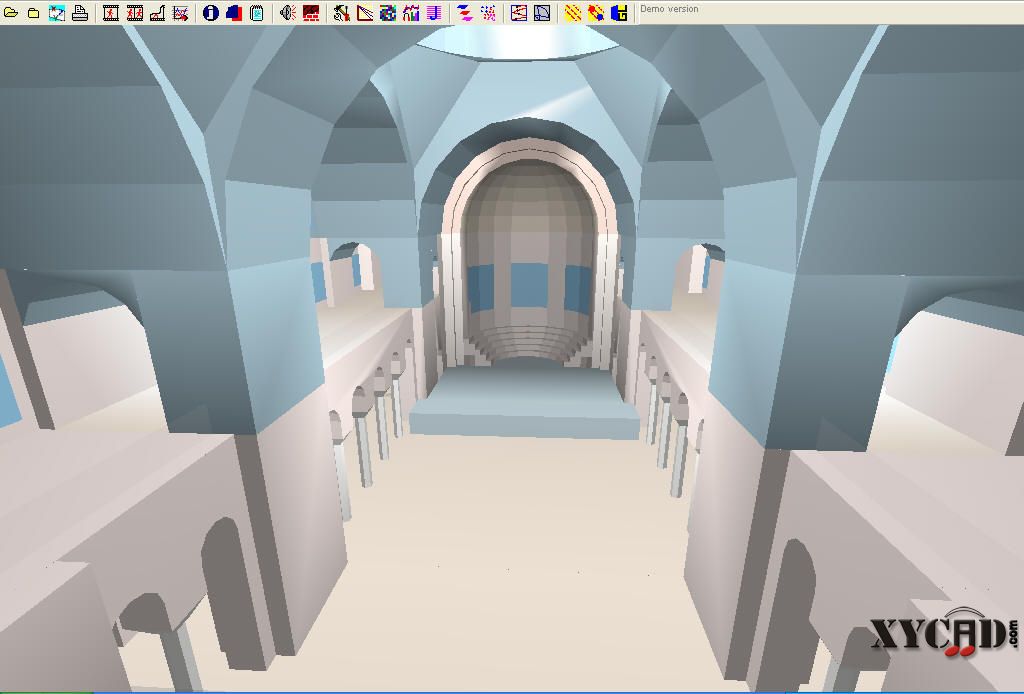Click the printer icon
The width and height of the screenshot is (1024, 694).
point(80,12)
